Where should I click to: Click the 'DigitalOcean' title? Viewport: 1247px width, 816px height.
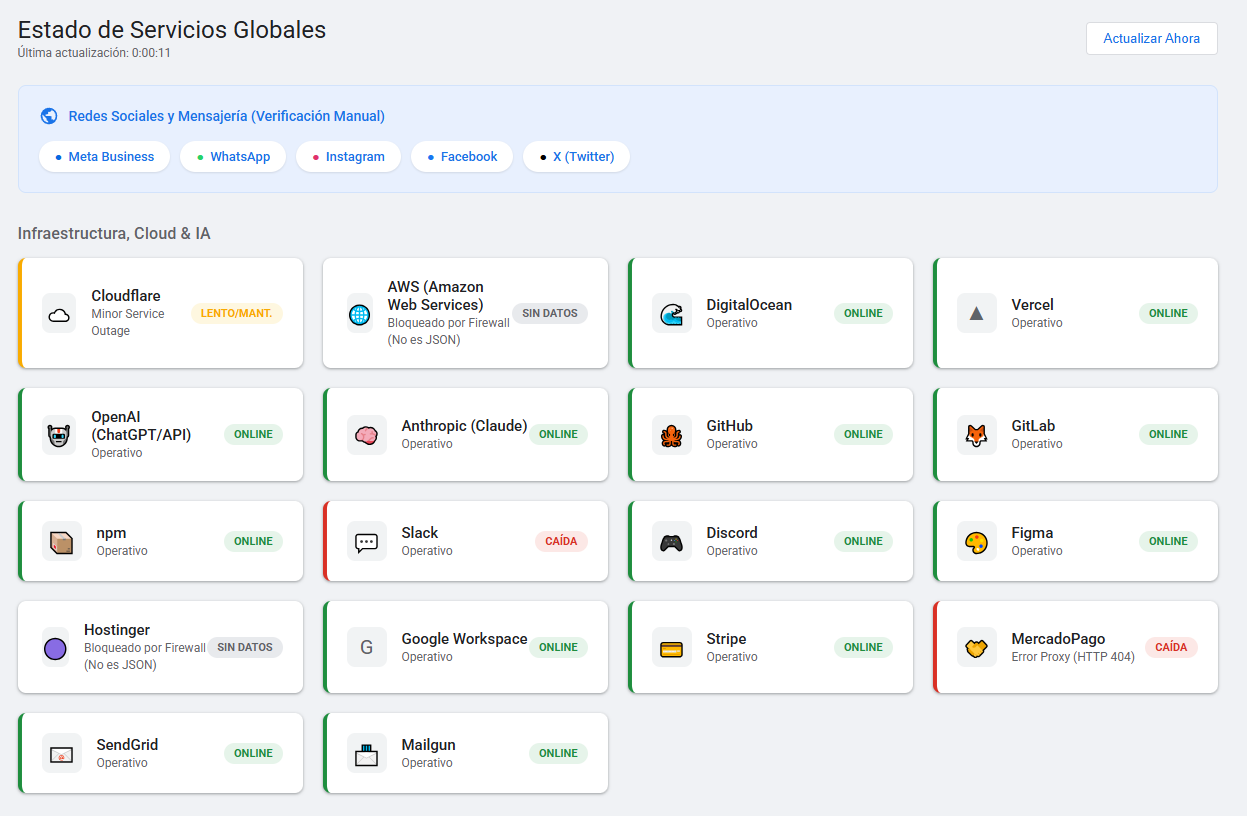[749, 305]
